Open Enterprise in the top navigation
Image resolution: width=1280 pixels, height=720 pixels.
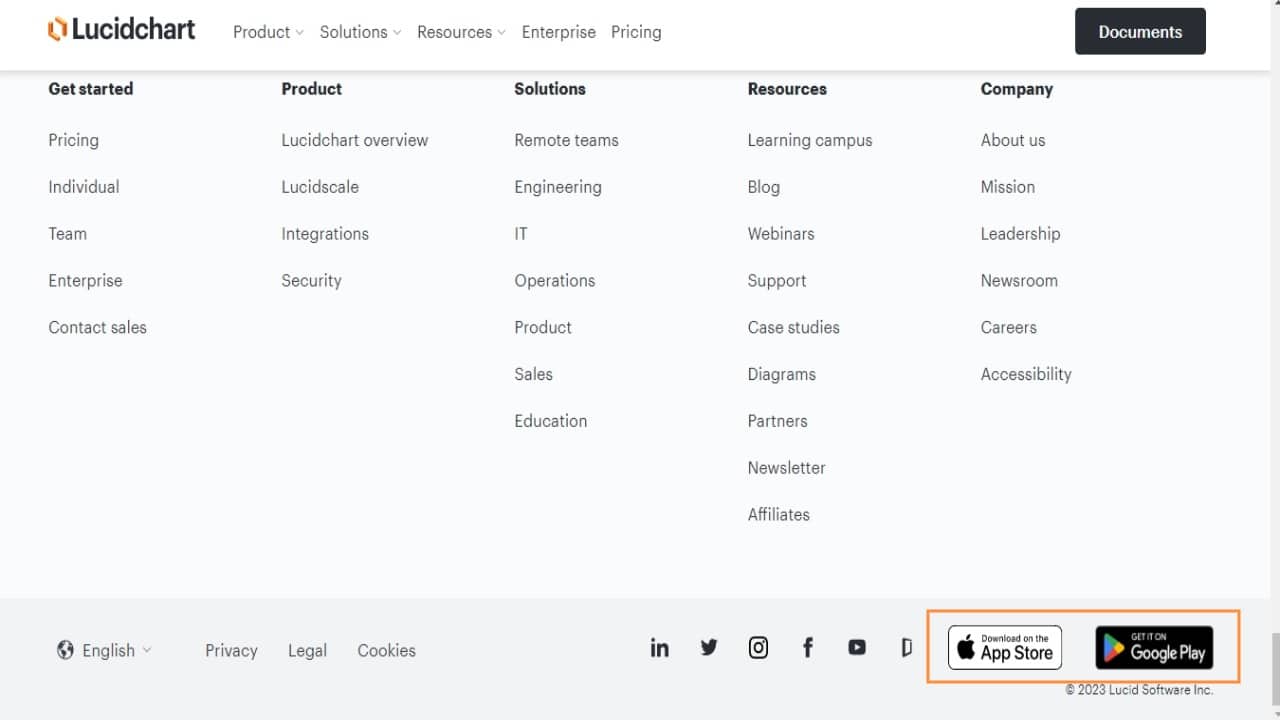click(x=559, y=32)
